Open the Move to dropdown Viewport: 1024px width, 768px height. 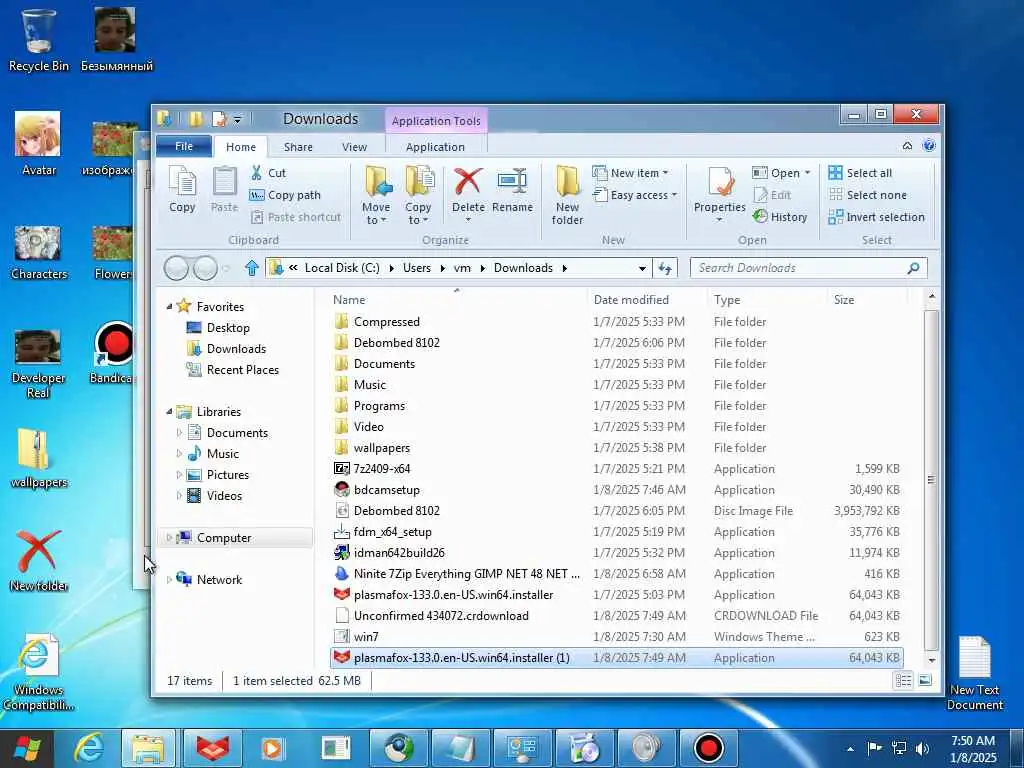click(376, 214)
